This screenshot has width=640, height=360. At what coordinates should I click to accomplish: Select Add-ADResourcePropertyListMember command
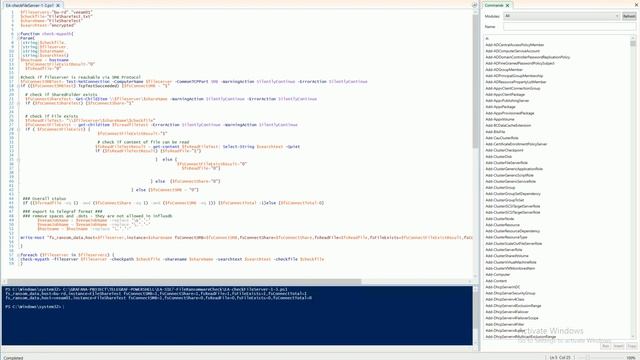tap(516, 82)
